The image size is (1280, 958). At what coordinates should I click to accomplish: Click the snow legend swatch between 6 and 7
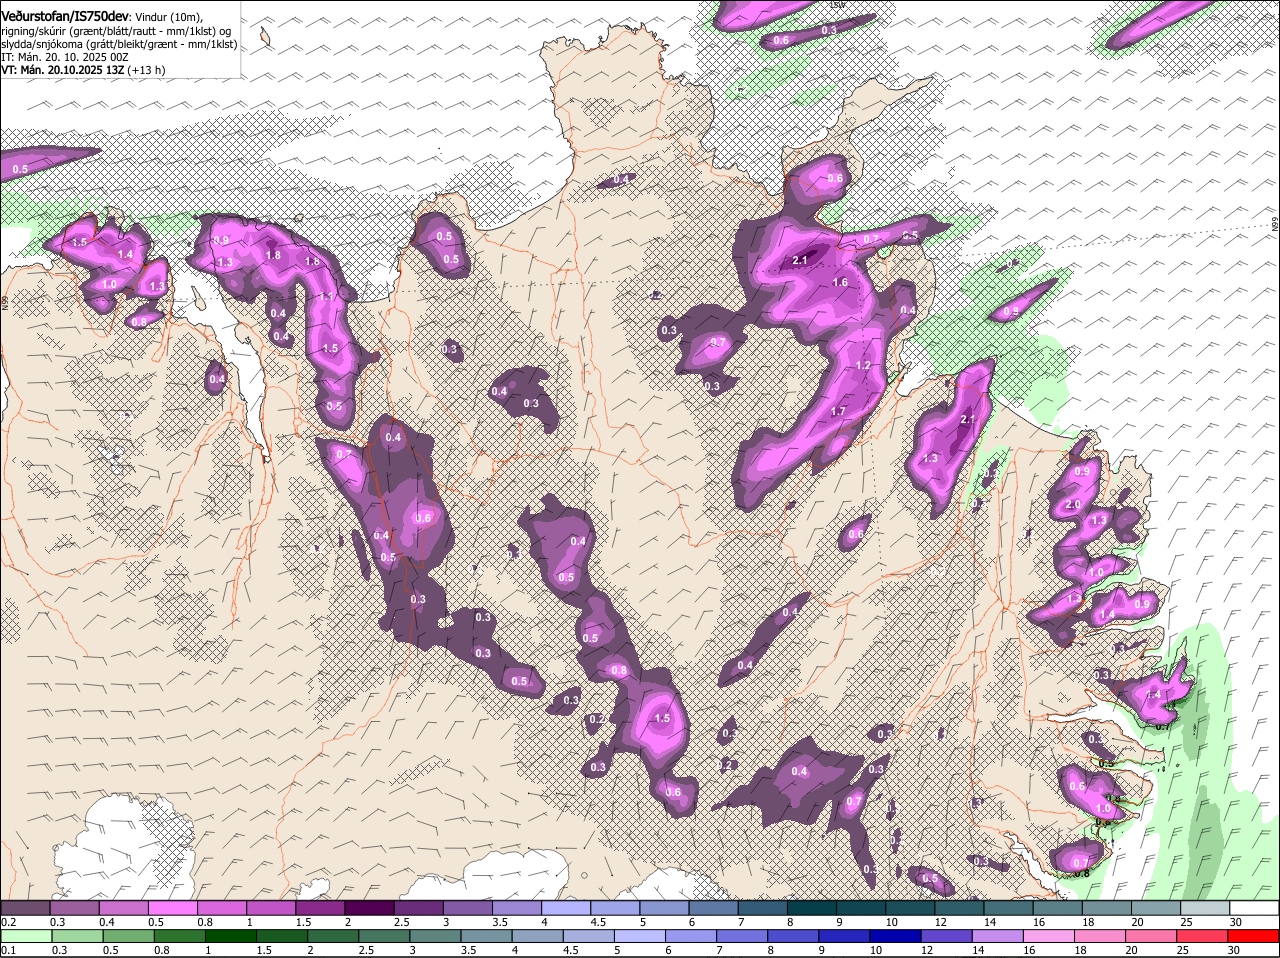click(x=715, y=907)
